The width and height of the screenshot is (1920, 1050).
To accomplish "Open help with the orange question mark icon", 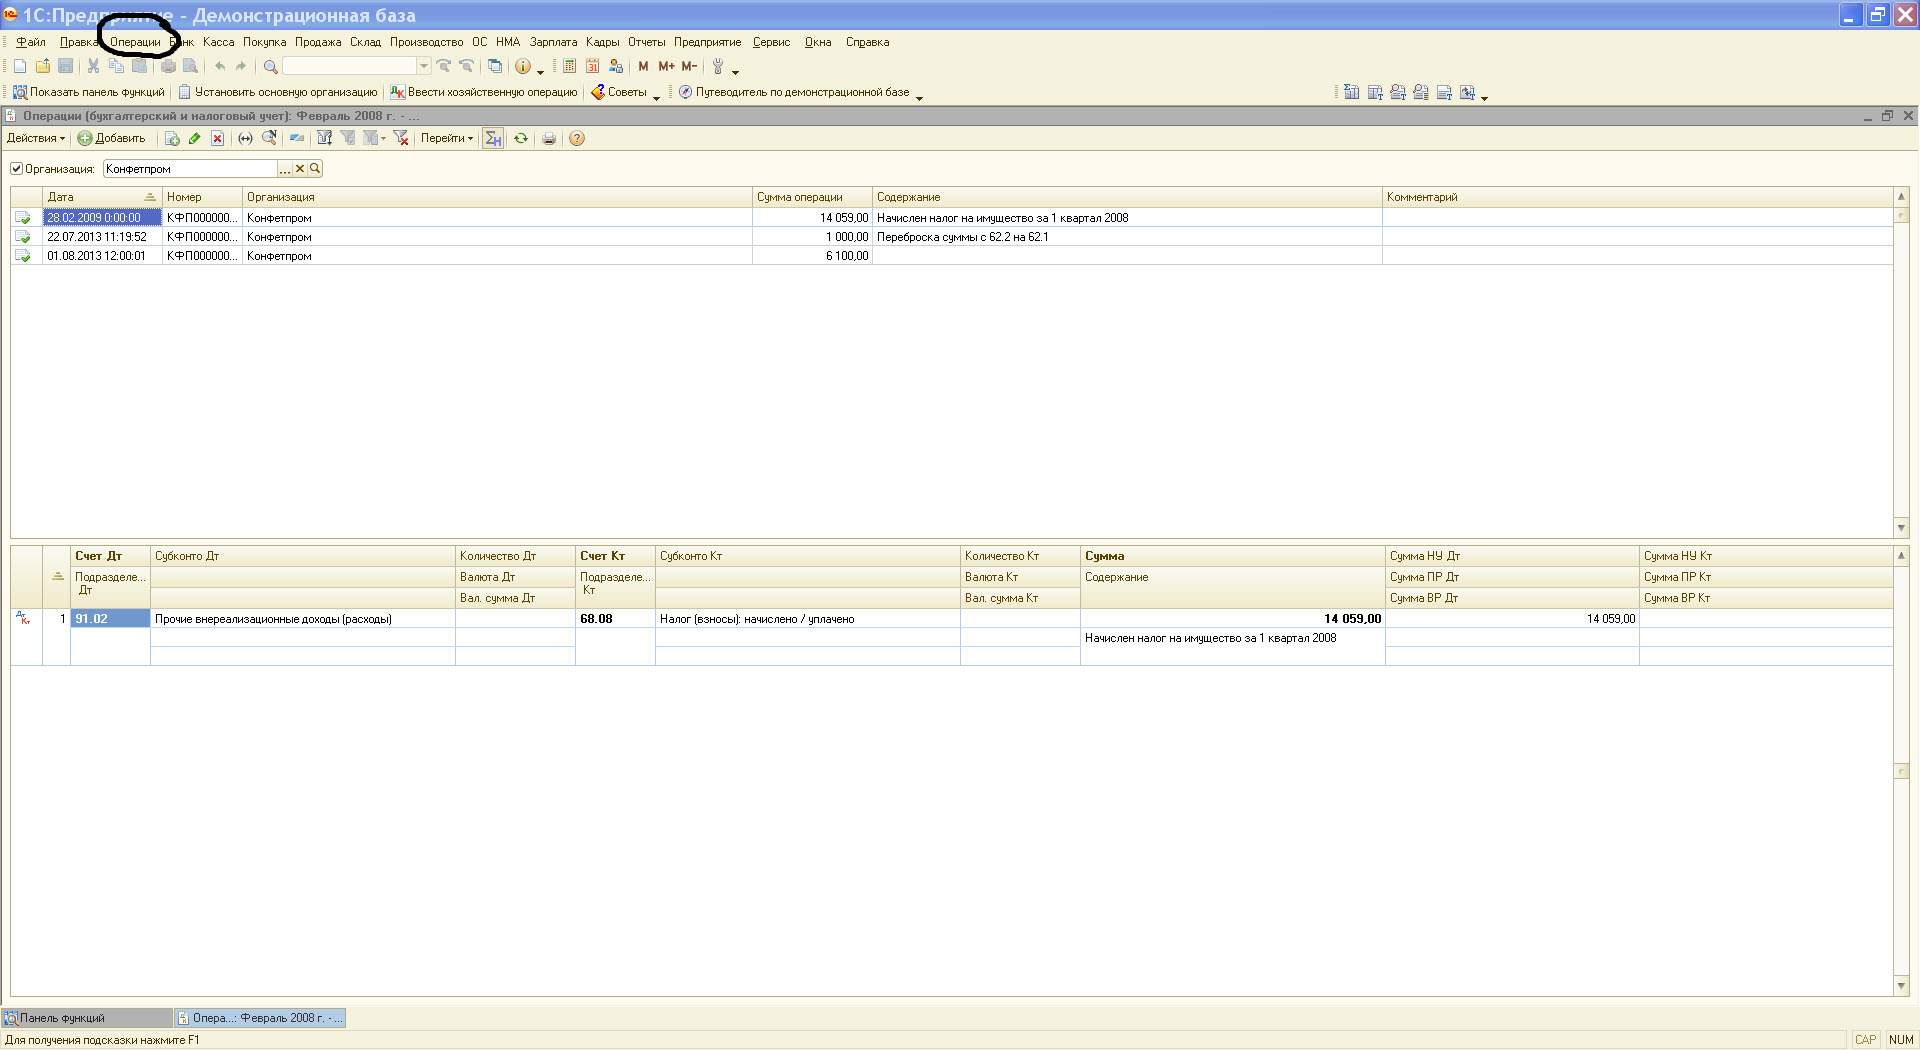I will [577, 139].
